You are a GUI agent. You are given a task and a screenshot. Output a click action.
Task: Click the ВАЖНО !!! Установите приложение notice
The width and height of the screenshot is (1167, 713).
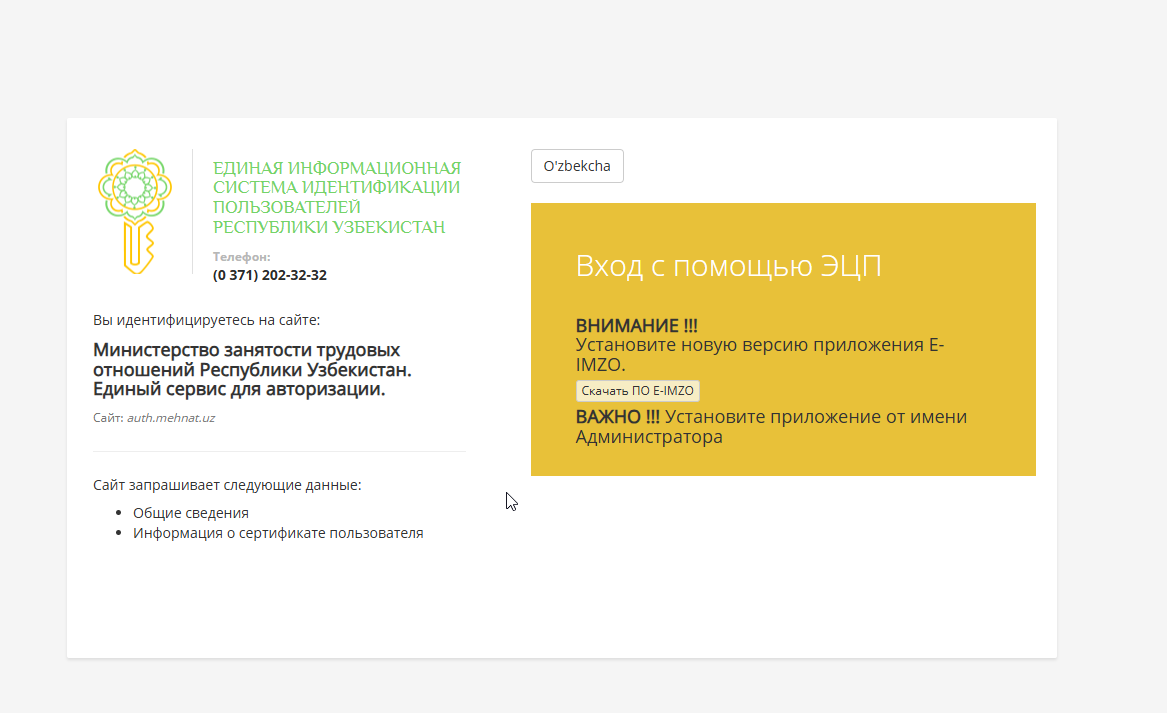point(771,426)
